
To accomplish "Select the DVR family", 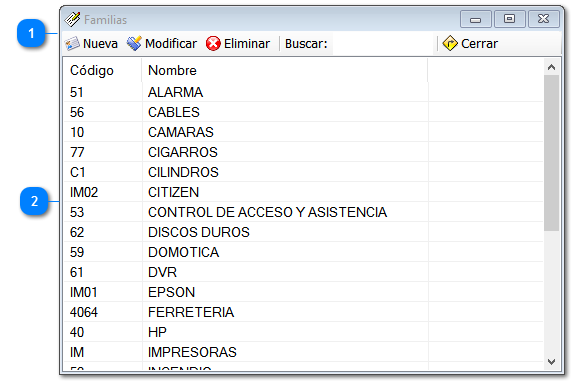I will pos(303,272).
